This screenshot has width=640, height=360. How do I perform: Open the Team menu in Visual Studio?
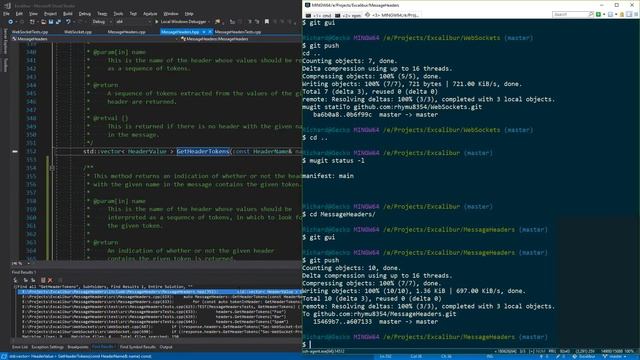click(102, 14)
